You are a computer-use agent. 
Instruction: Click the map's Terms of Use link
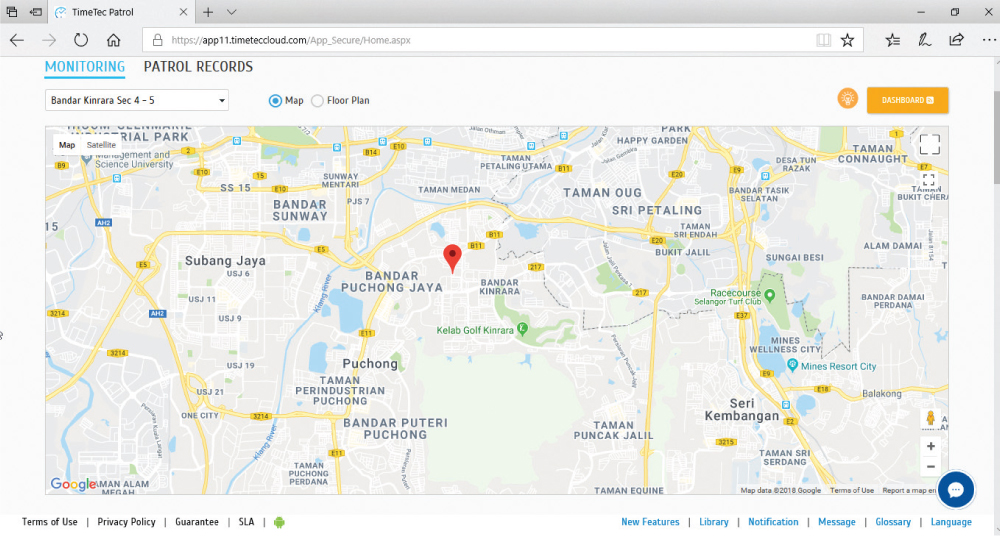[852, 490]
